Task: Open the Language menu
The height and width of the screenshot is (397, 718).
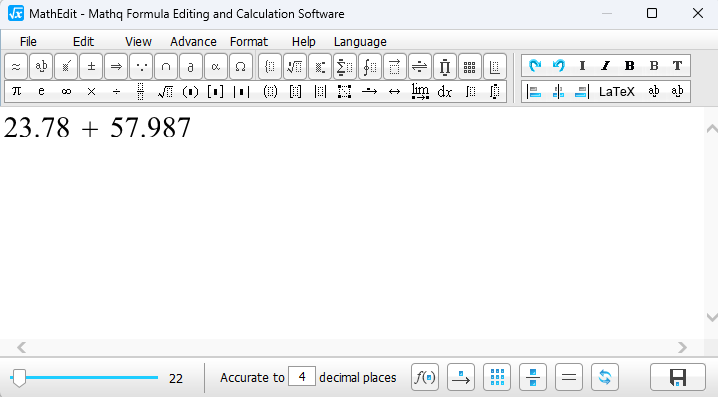Action: point(360,42)
